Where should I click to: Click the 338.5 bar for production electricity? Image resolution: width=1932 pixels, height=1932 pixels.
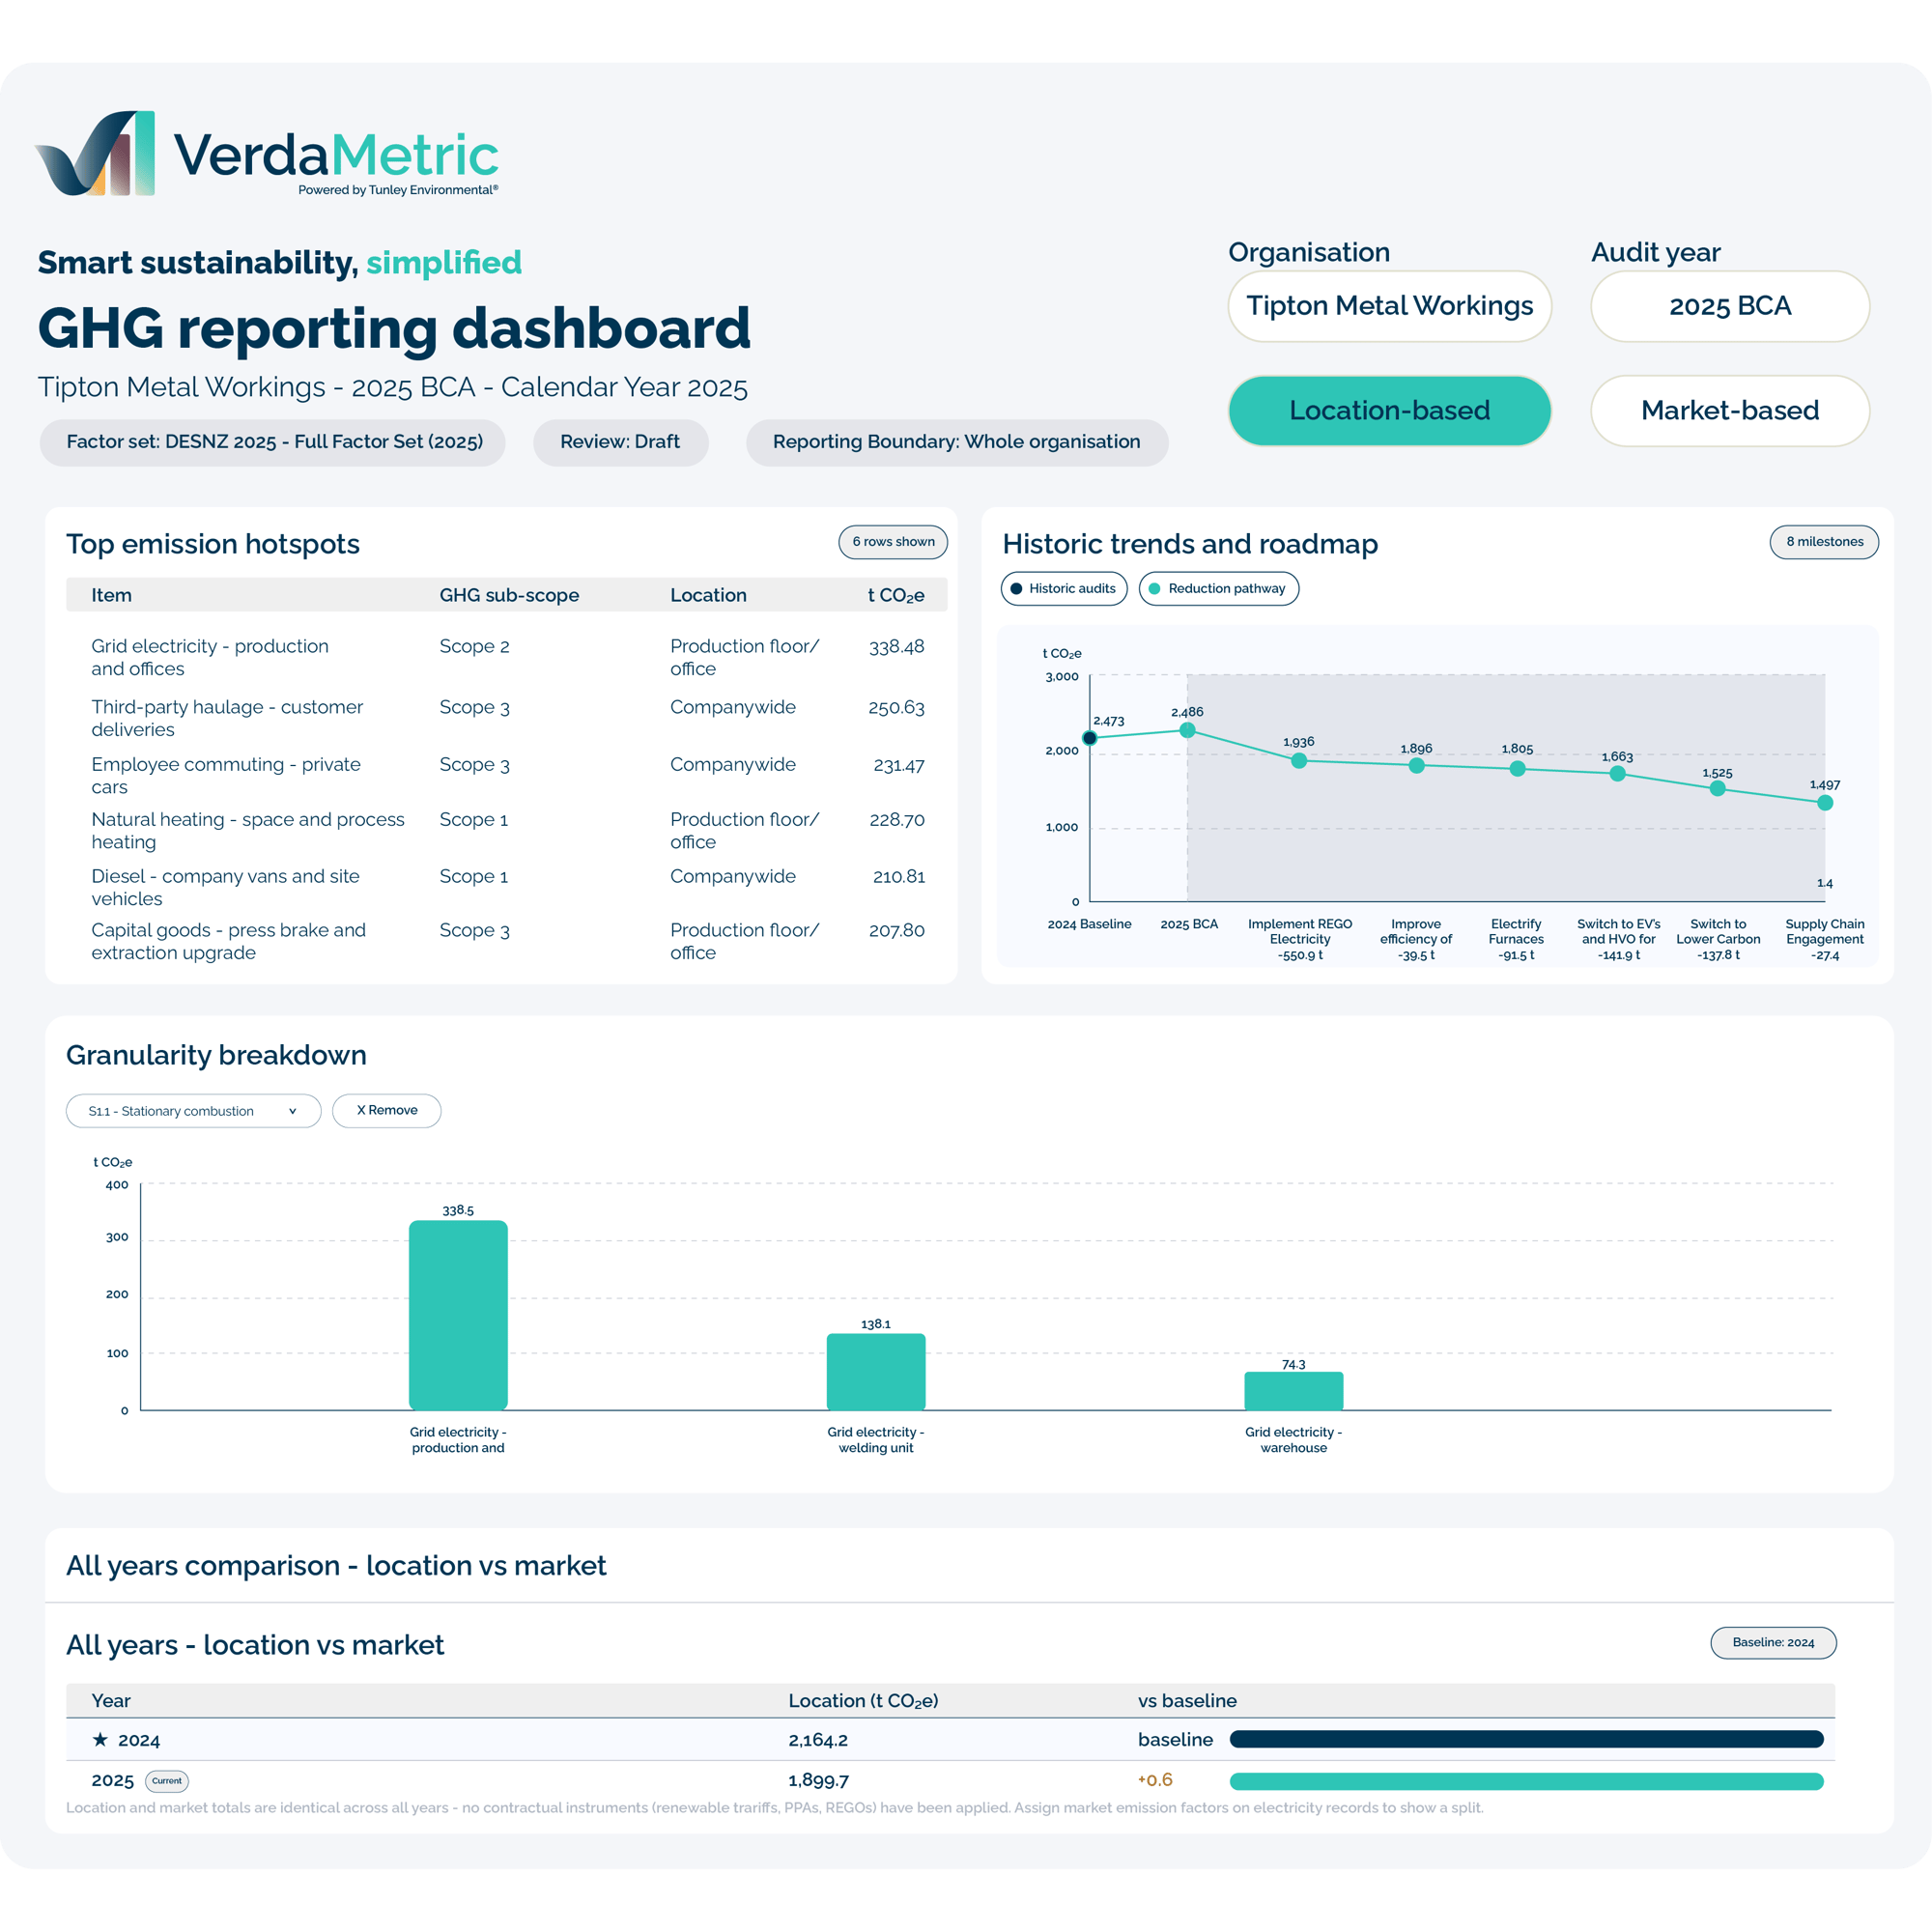point(458,1314)
